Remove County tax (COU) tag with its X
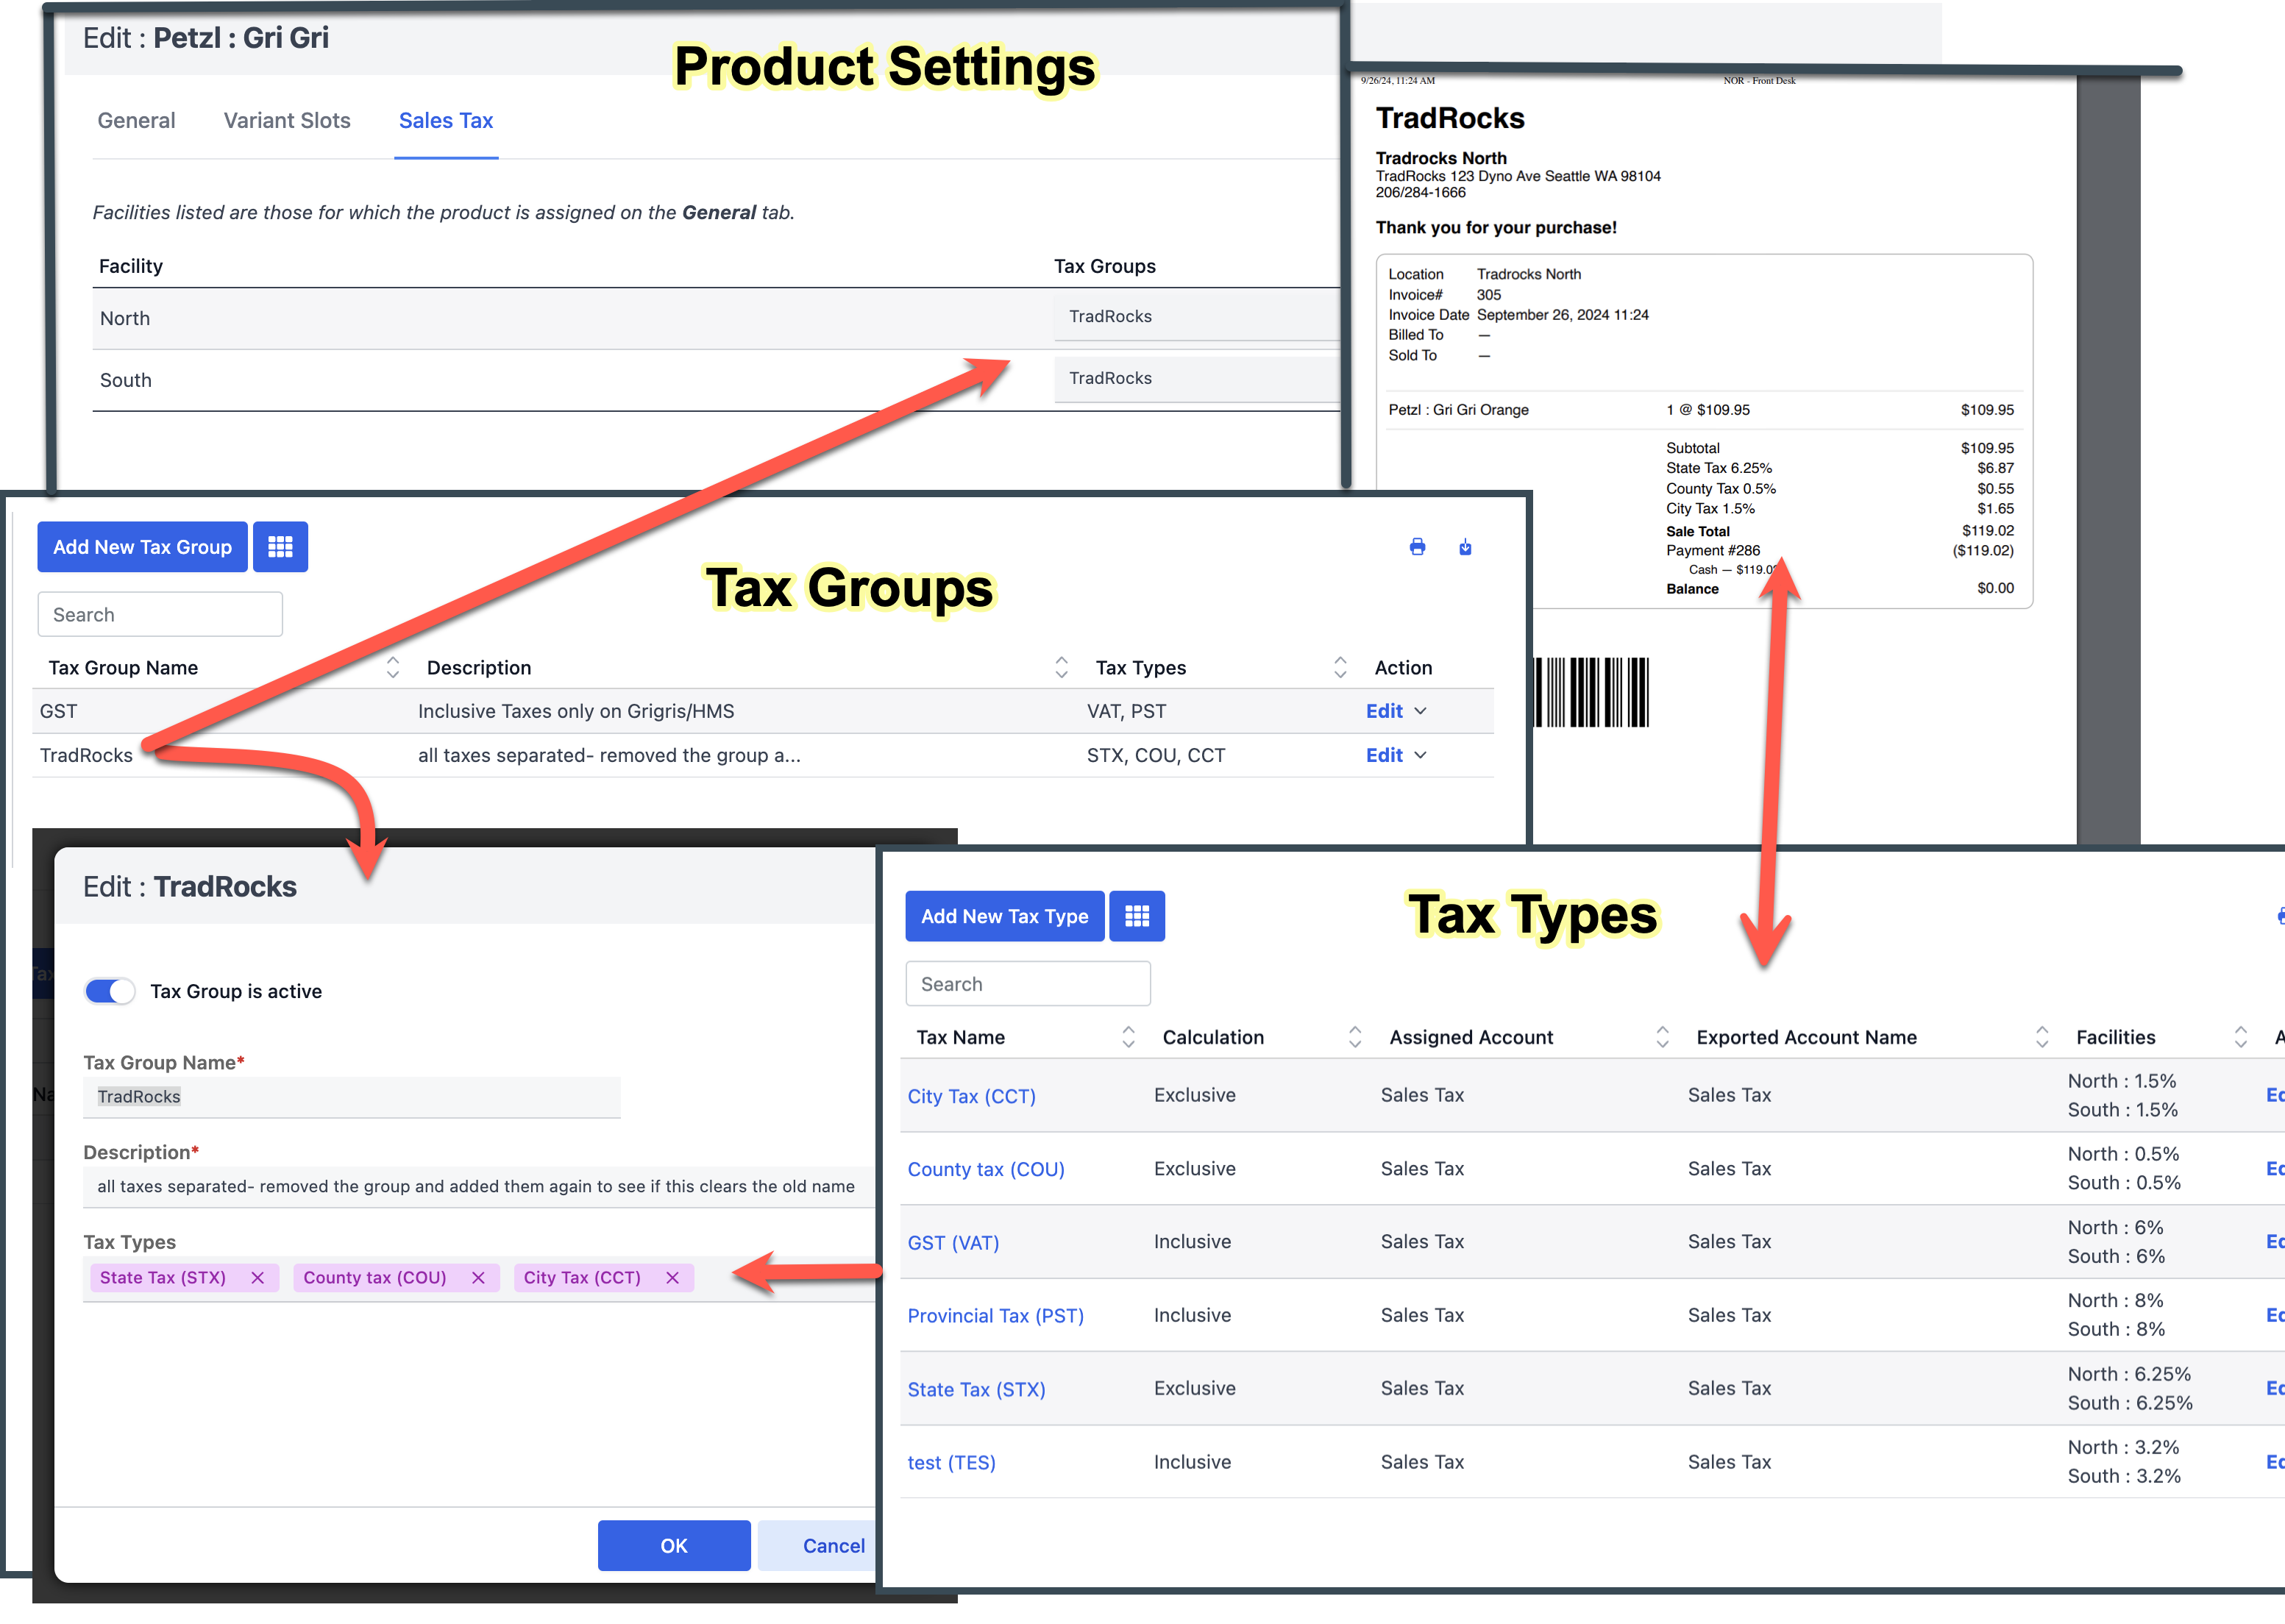Screen dimensions: 2285x1624 [x=478, y=1278]
